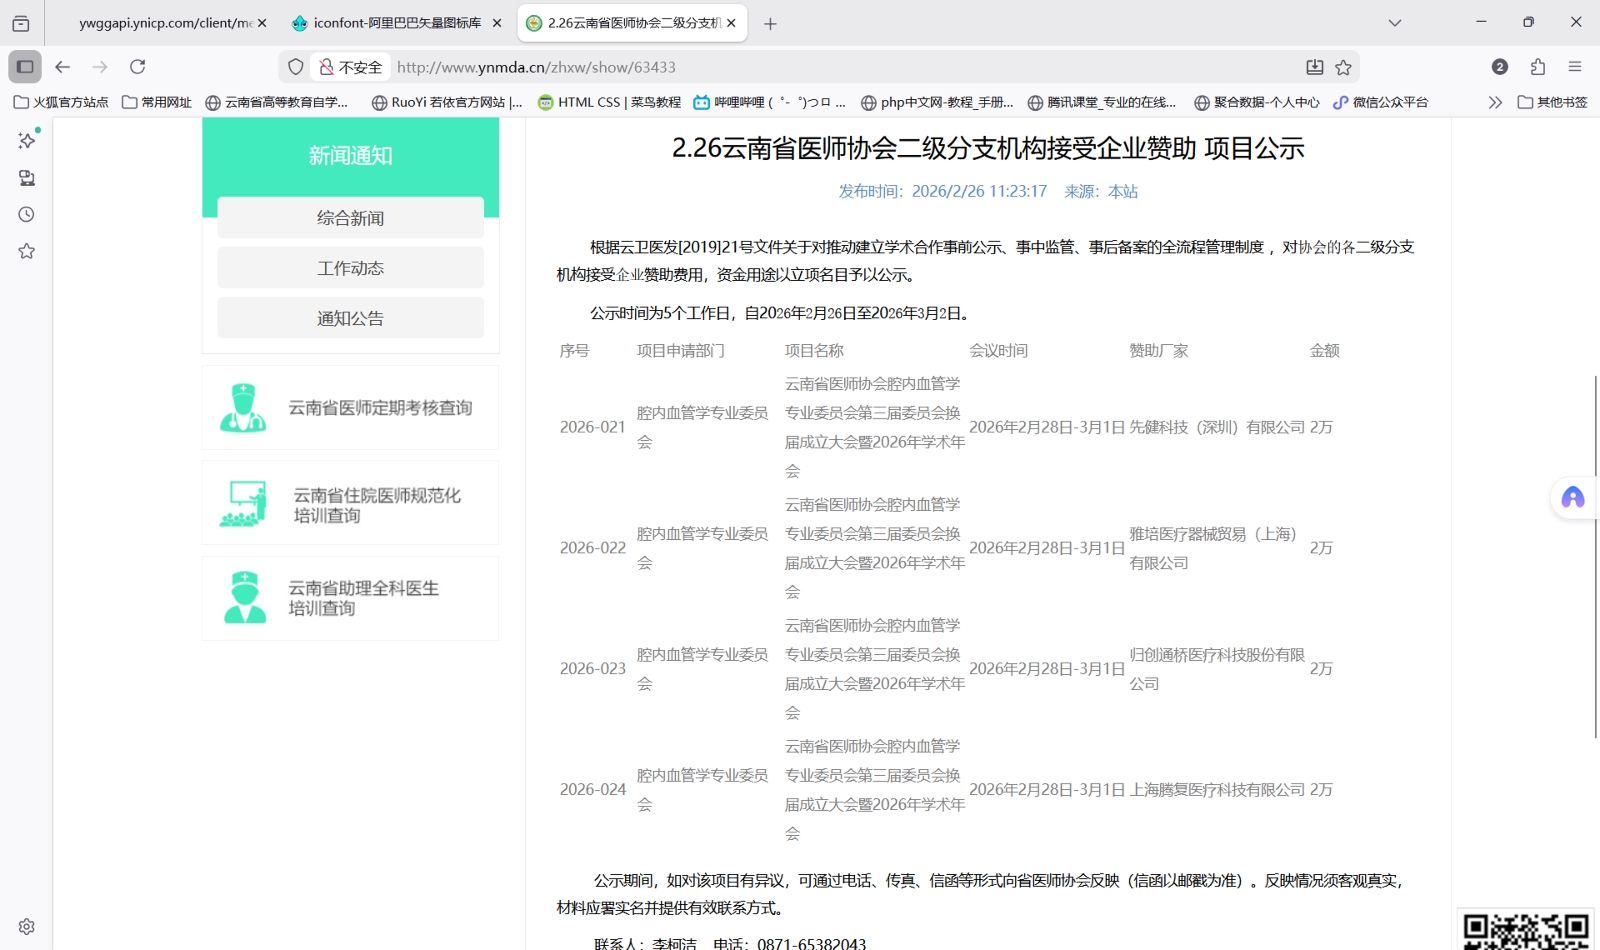
Task: Click the account icon showing badge 2
Action: 1499,67
